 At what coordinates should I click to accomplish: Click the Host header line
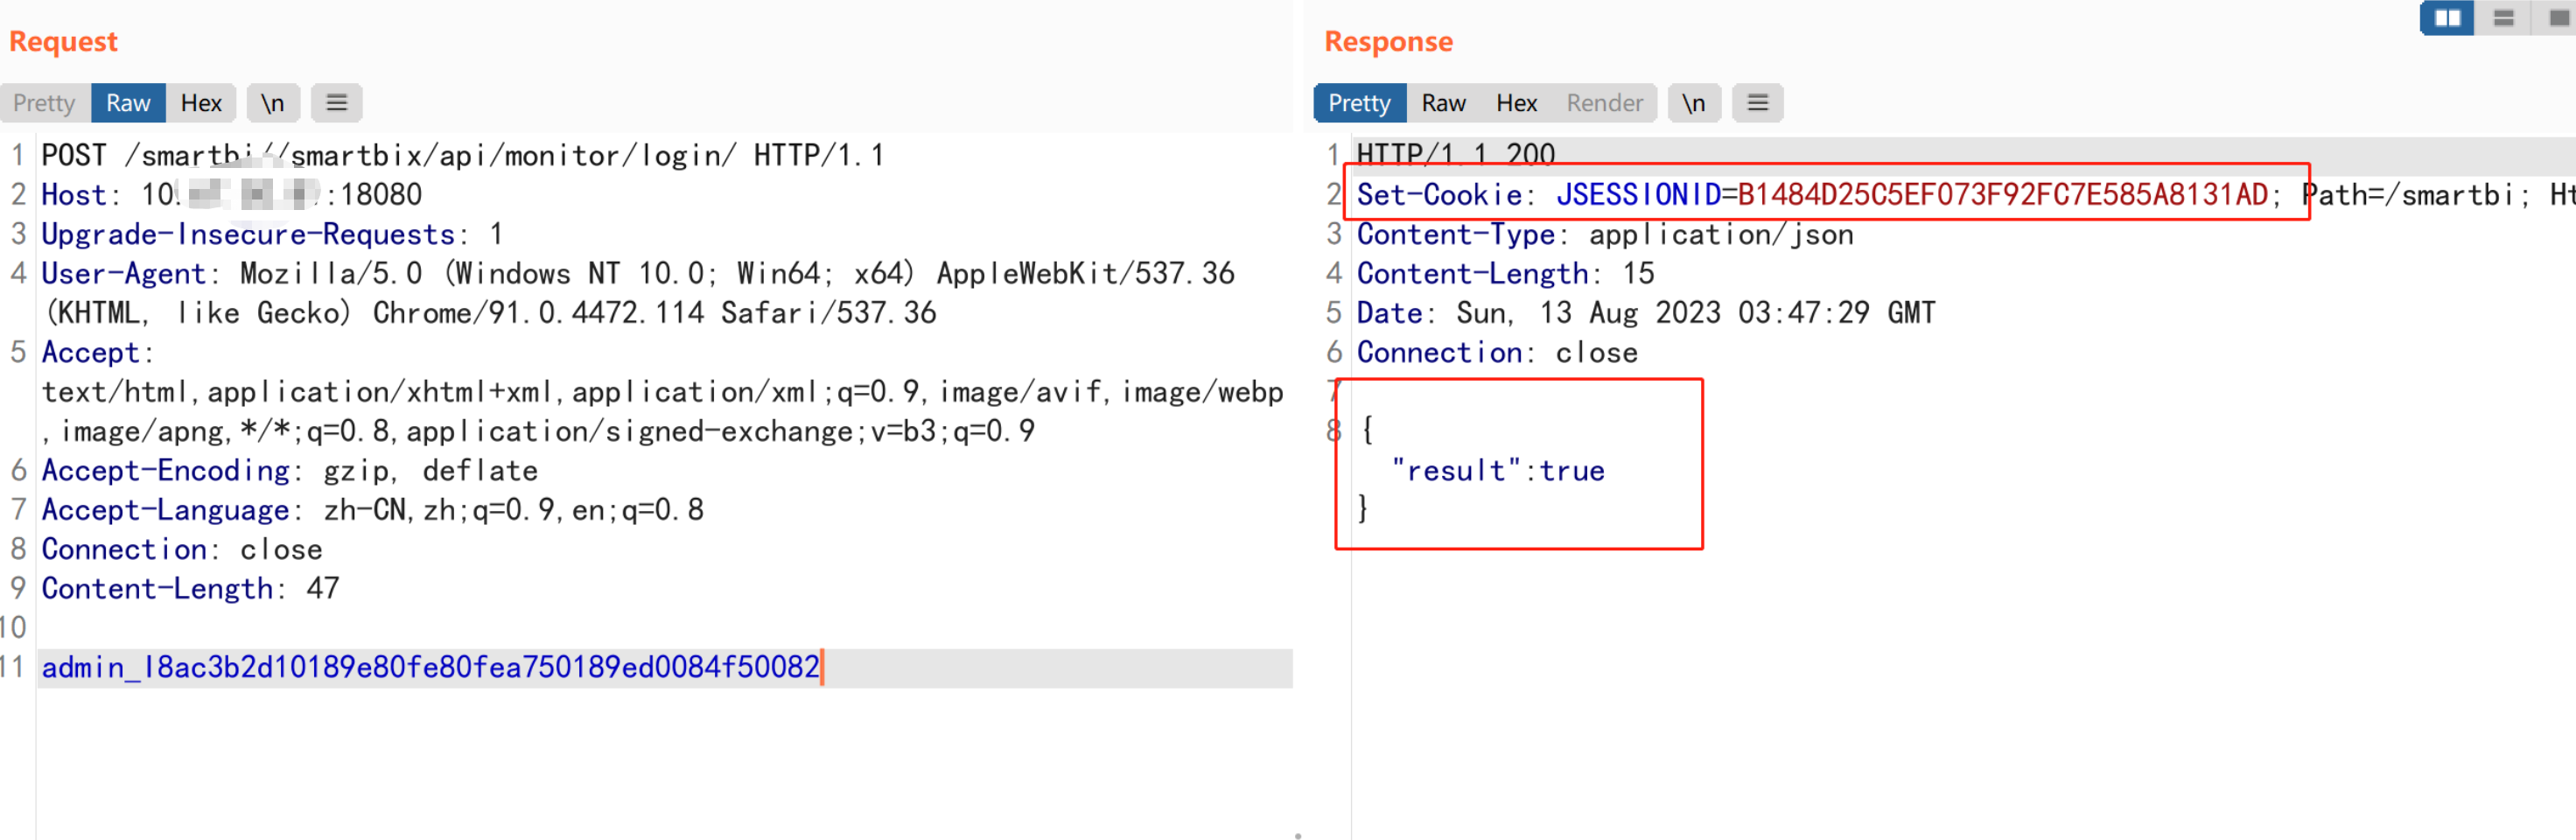coord(231,195)
